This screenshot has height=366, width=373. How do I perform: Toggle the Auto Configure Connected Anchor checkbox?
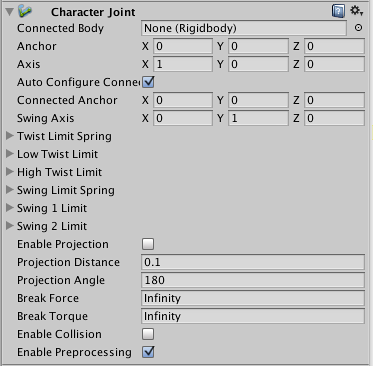[148, 82]
